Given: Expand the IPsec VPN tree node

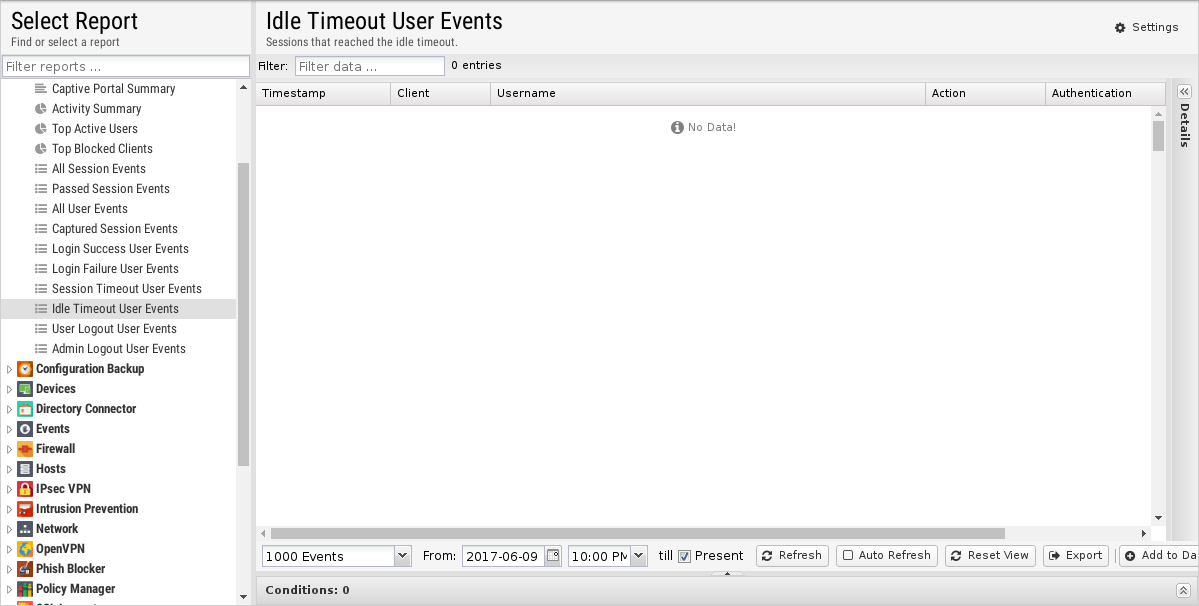Looking at the screenshot, I should [9, 489].
